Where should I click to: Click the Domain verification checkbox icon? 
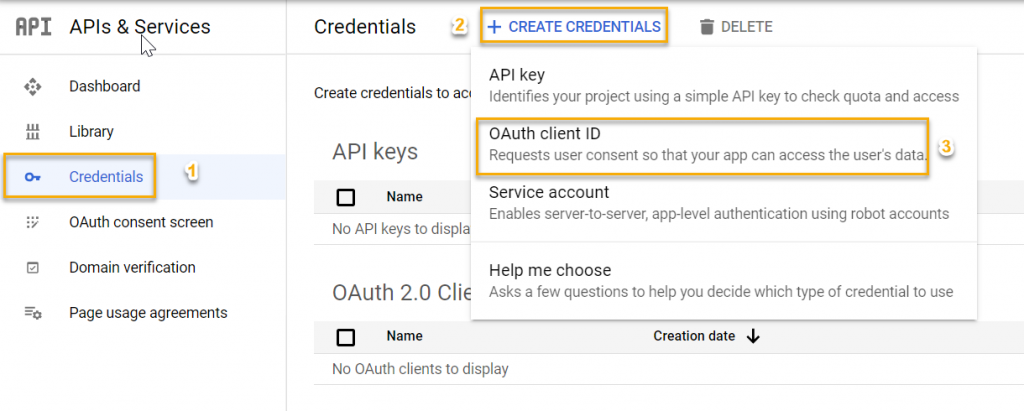click(x=32, y=268)
